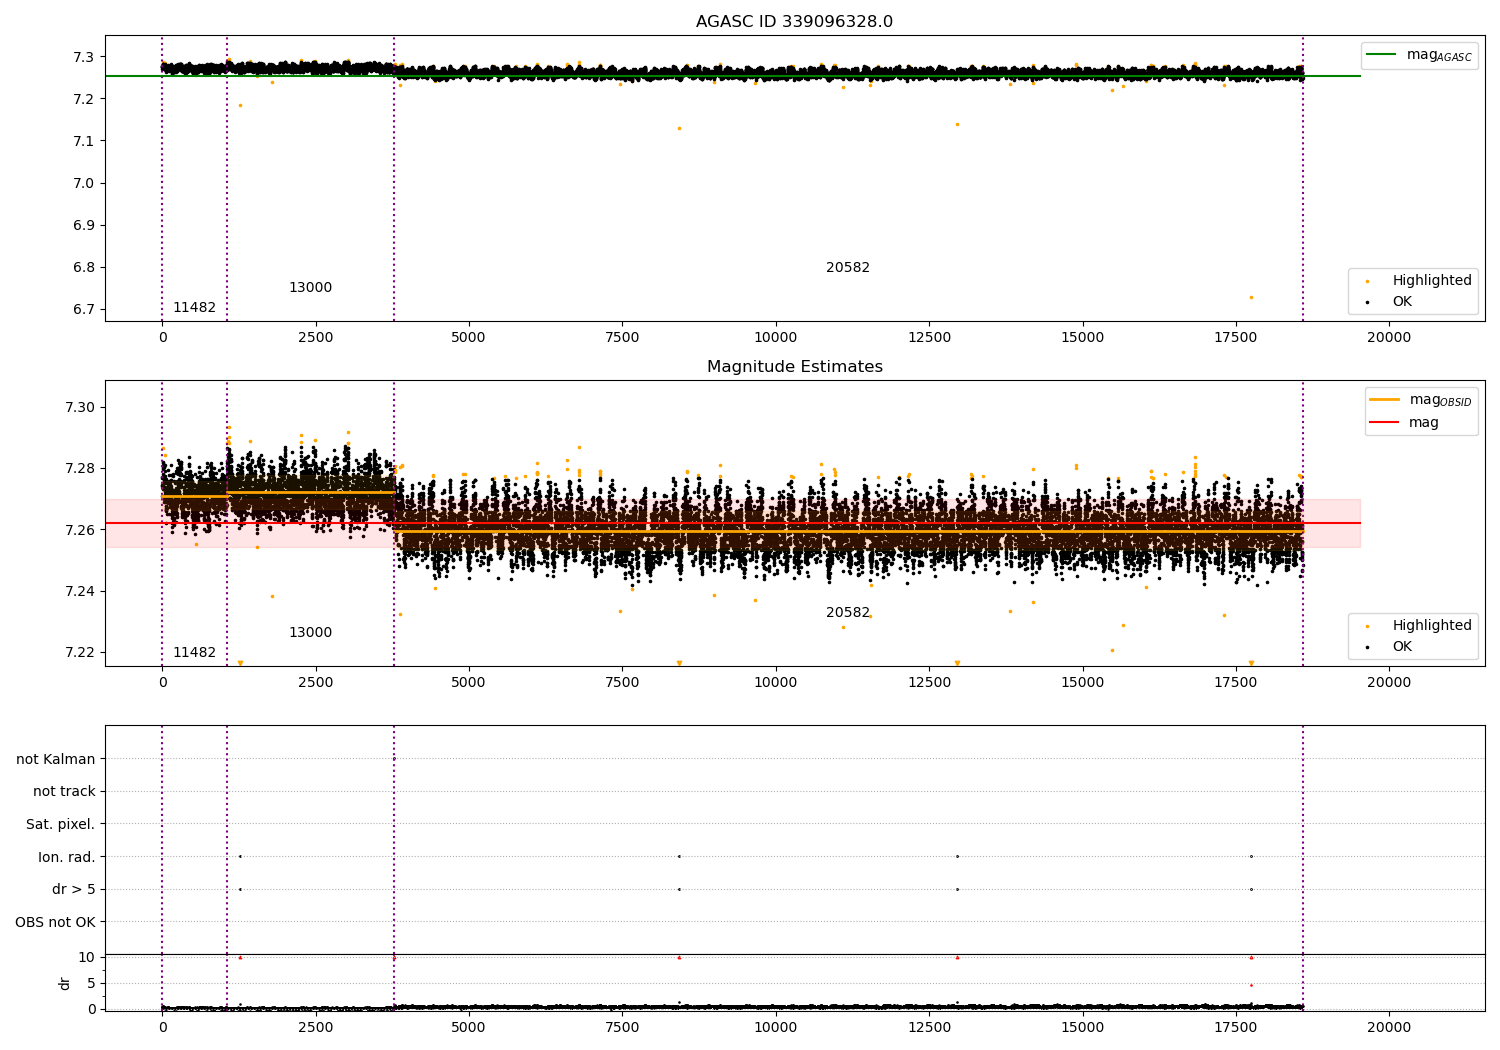Screen dimensions: 1500x1050
Task: Select "13000" label in the Magnitude Estimates plot
Action: [310, 633]
